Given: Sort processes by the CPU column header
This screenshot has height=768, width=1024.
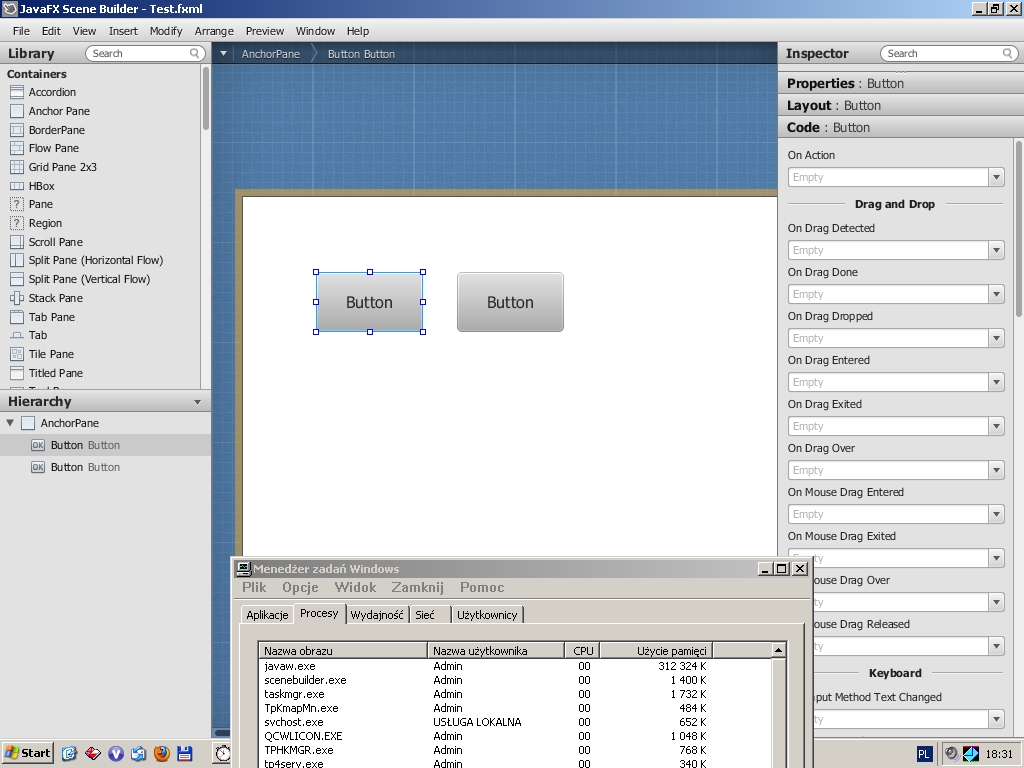Looking at the screenshot, I should coord(583,651).
